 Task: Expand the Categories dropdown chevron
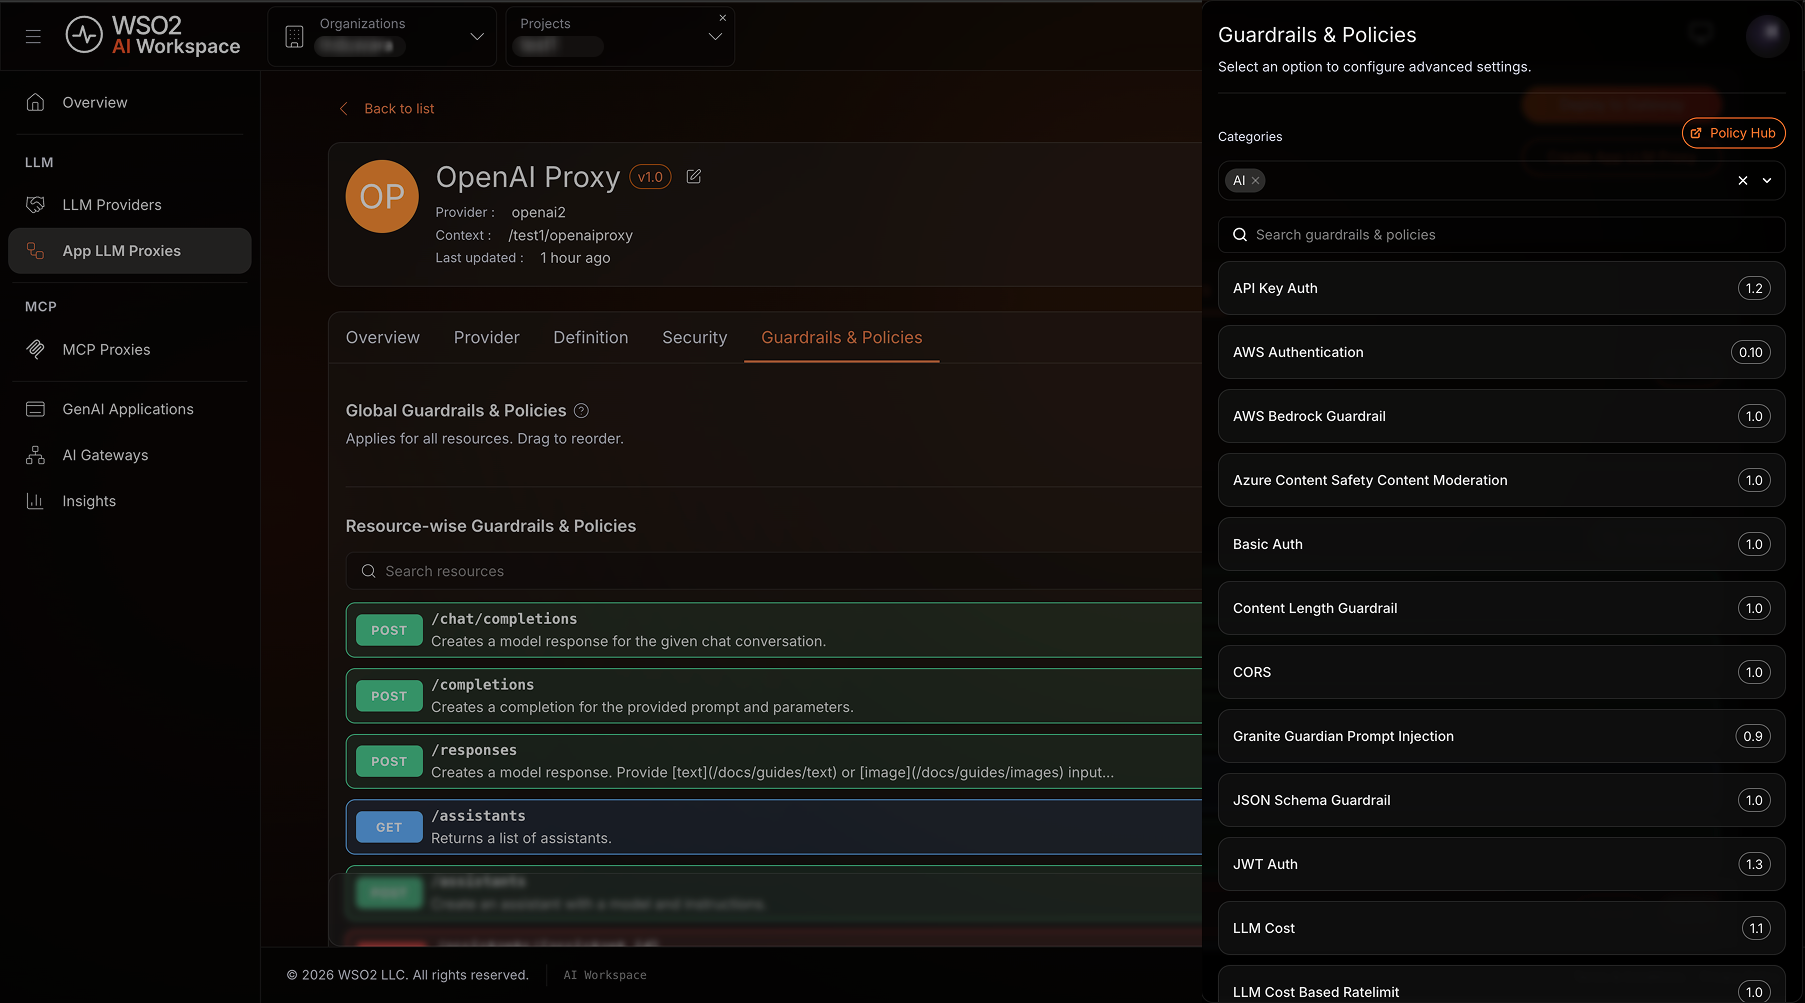[1767, 181]
